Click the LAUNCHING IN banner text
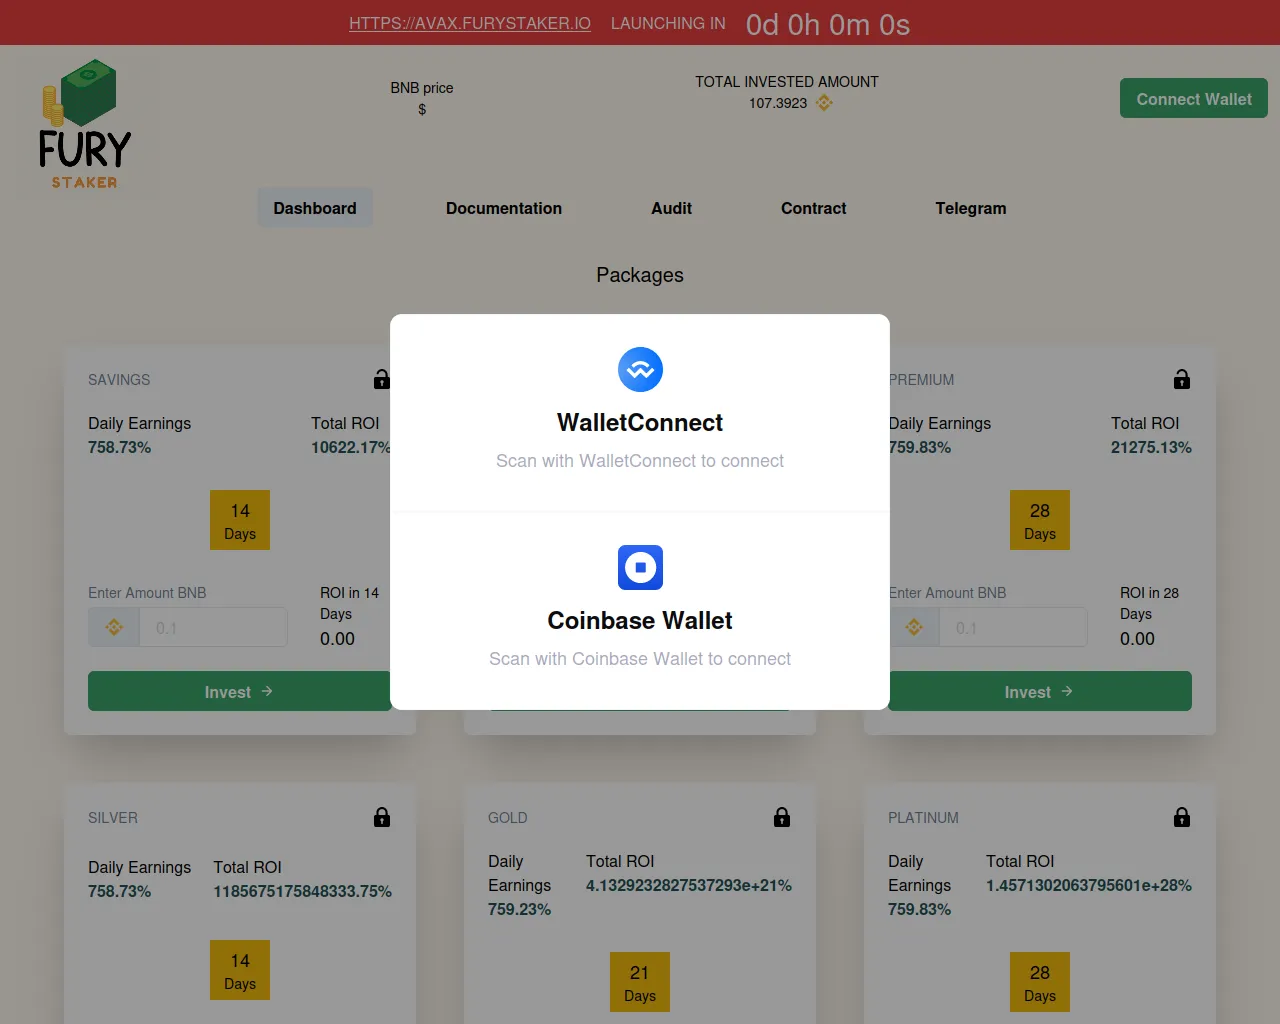Viewport: 1280px width, 1024px height. coord(668,23)
